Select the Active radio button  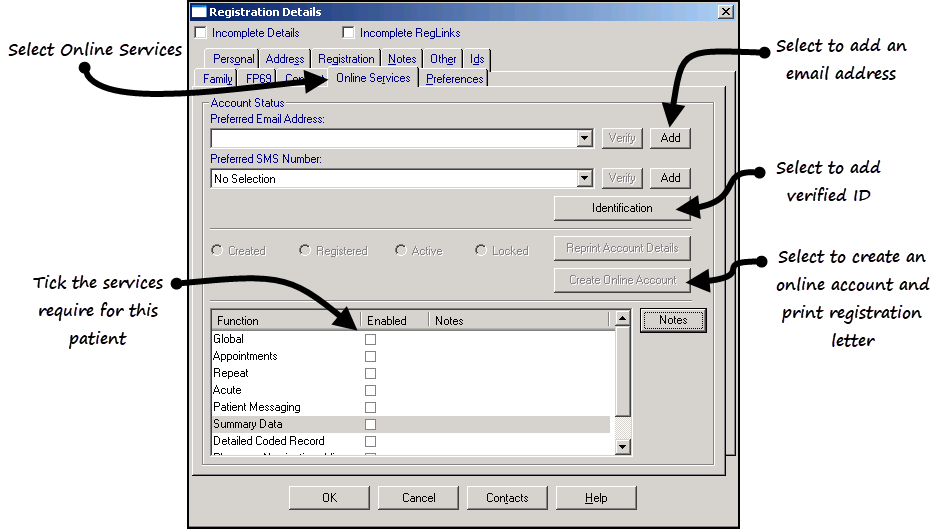[x=401, y=250]
